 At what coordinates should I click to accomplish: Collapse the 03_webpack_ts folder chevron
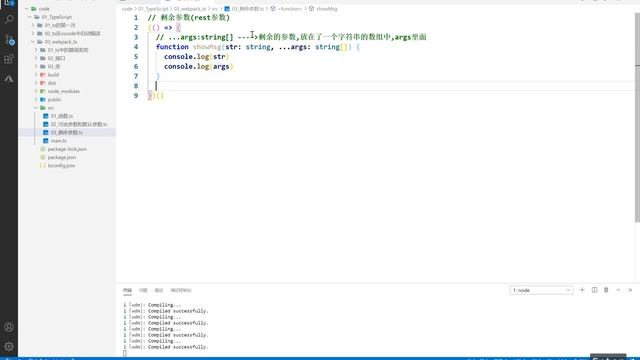[33, 42]
